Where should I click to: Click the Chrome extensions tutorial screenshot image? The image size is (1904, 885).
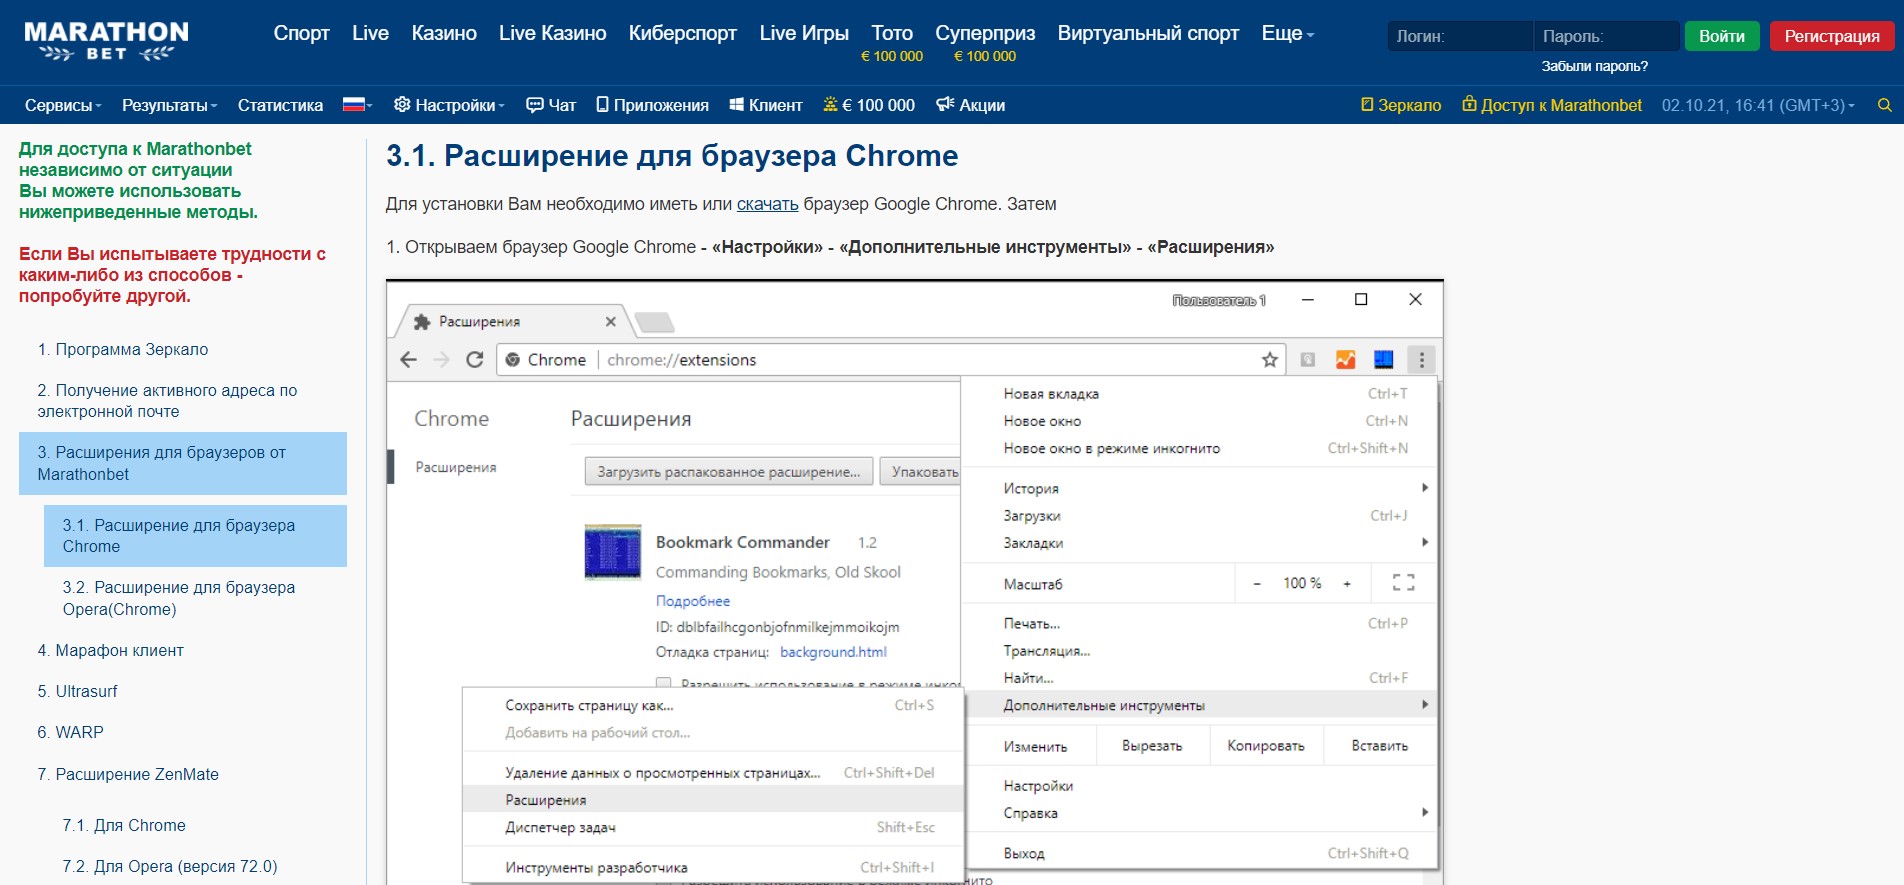(915, 582)
